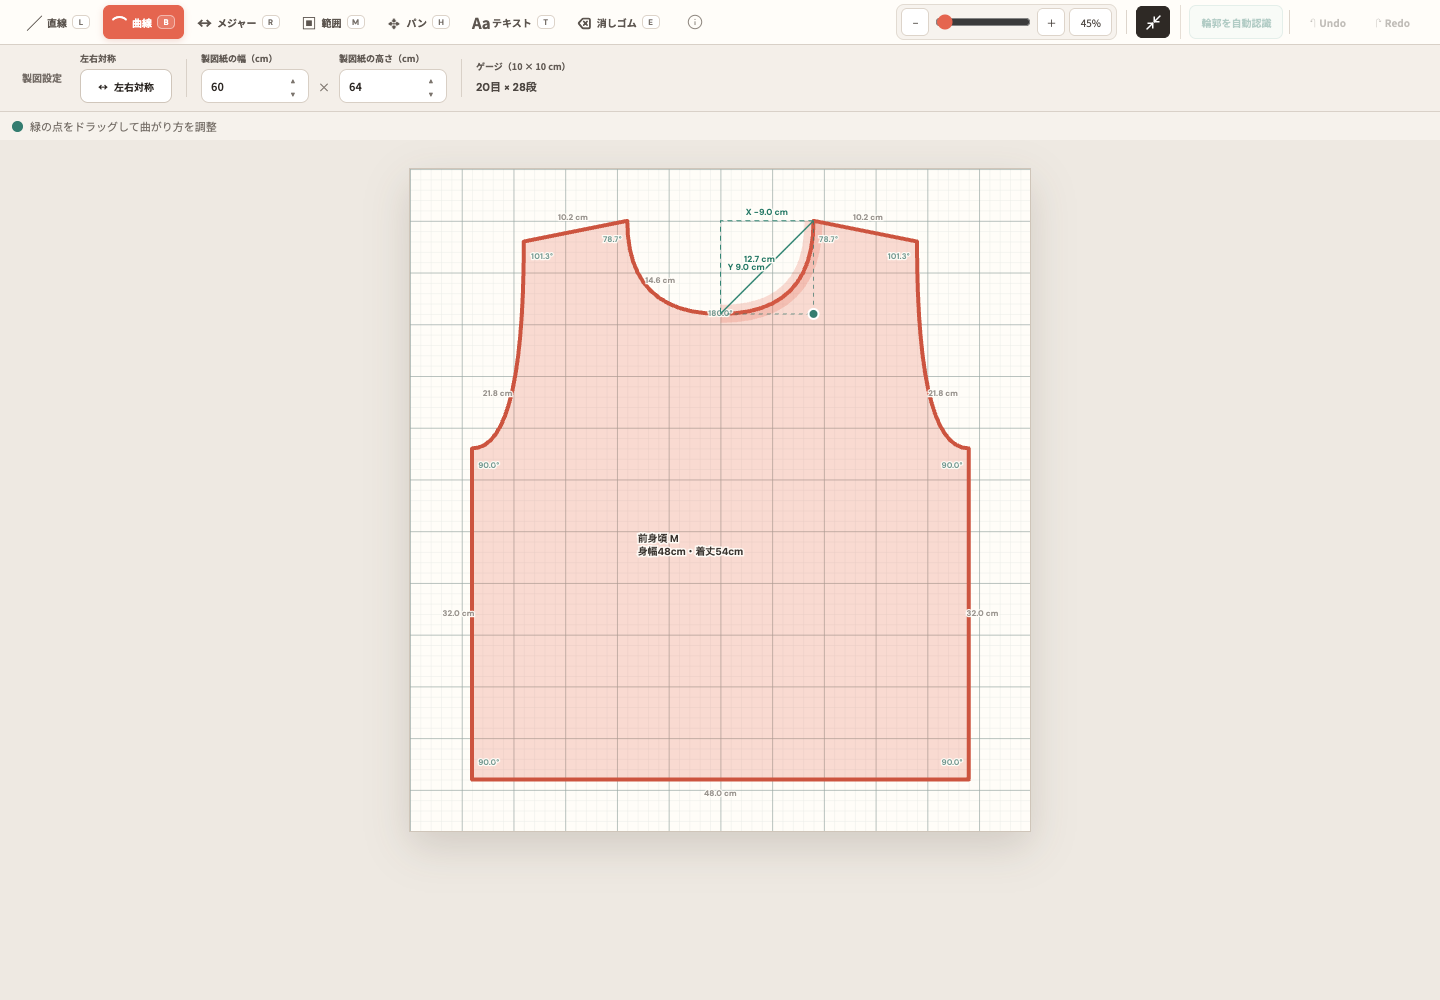Click the green curve control point

point(814,314)
